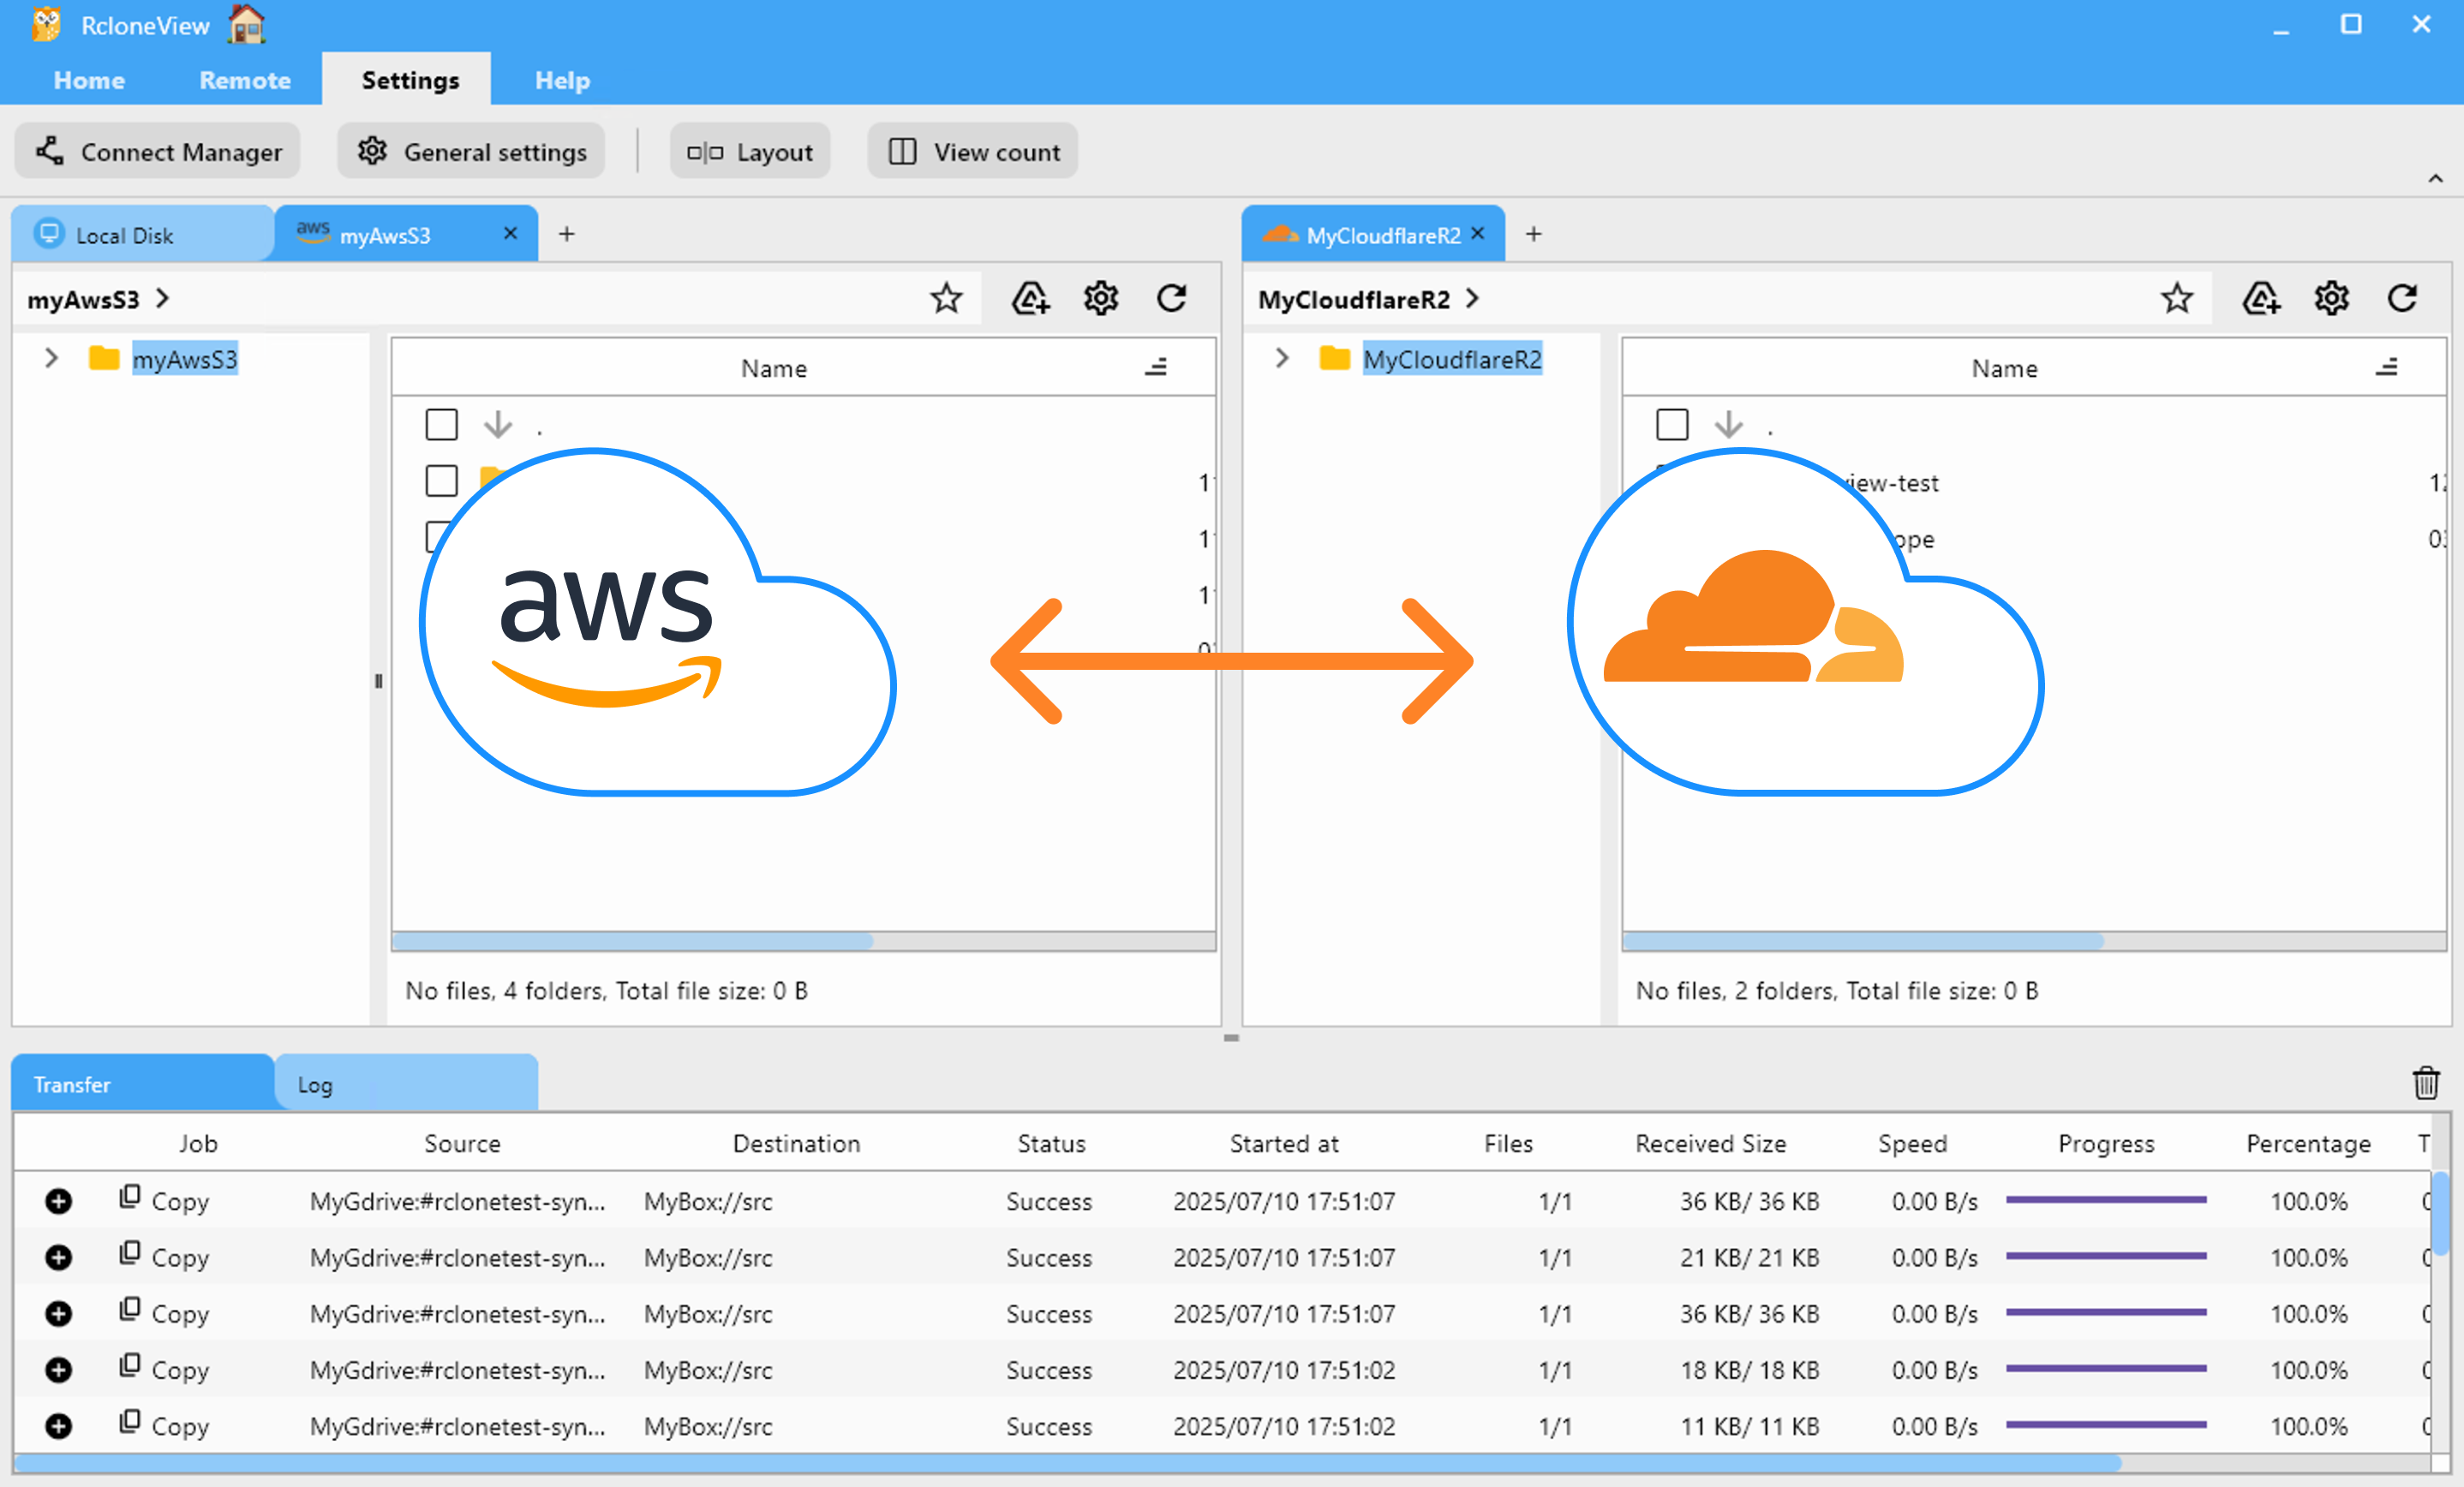This screenshot has height=1487, width=2464.
Task: Expand the MyCloudflareR2 folder in the tree
Action: (1282, 358)
